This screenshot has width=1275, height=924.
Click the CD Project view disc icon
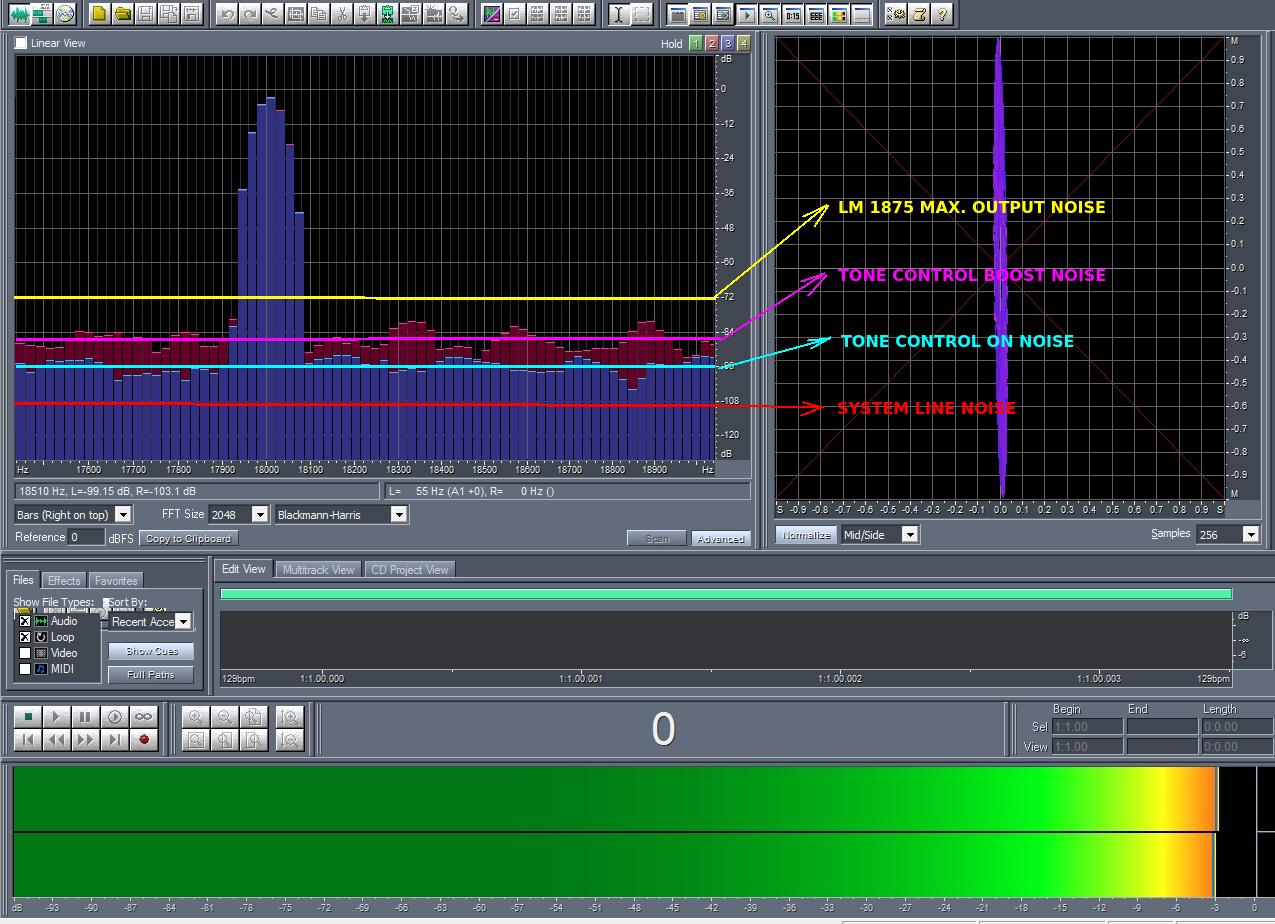(65, 14)
